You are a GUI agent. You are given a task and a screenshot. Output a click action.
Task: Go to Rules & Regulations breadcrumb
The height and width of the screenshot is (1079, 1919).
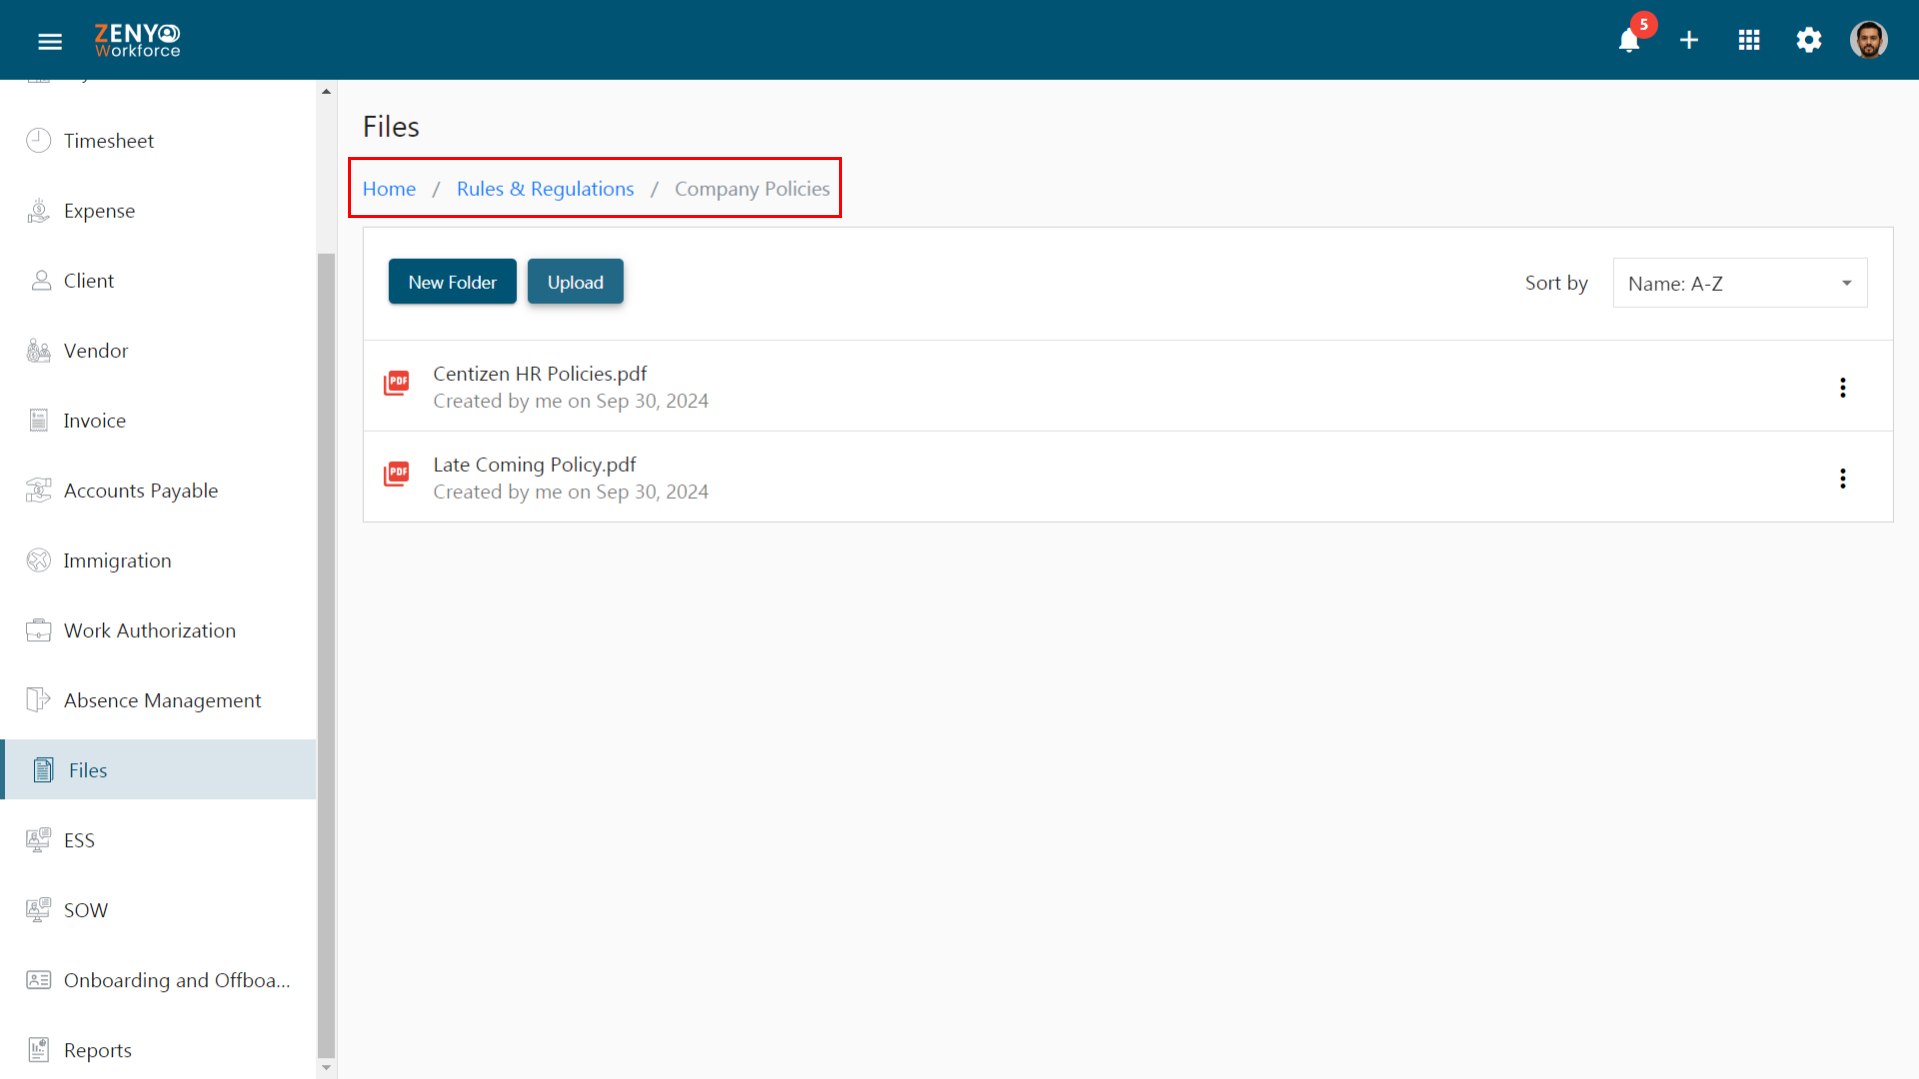[545, 188]
